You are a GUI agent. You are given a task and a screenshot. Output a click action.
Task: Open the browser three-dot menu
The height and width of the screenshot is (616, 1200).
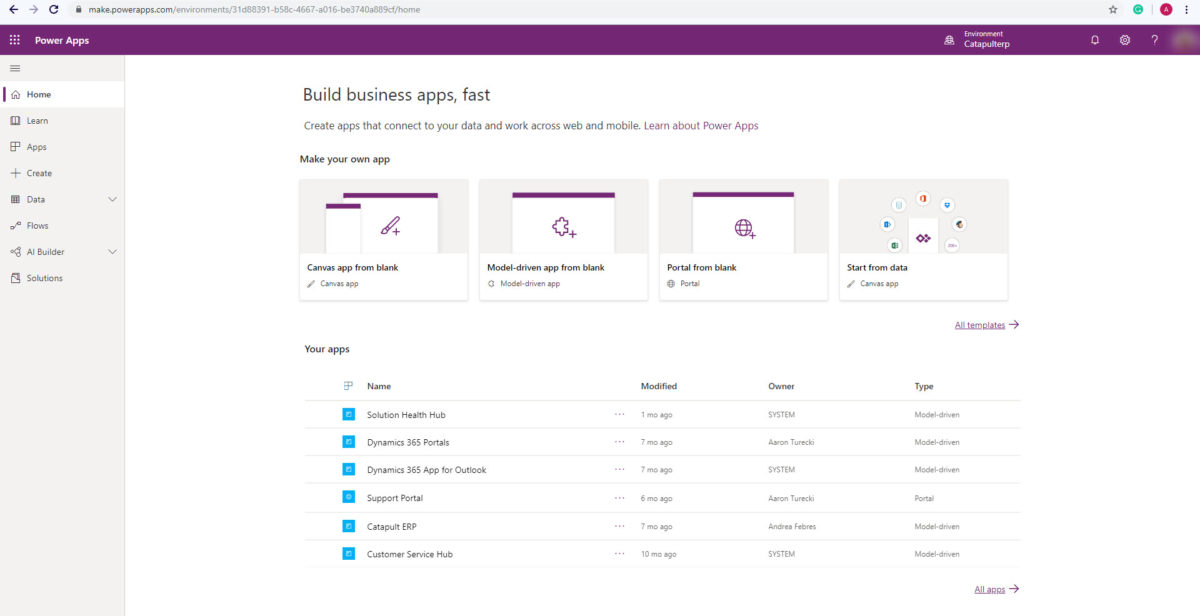tap(1187, 9)
